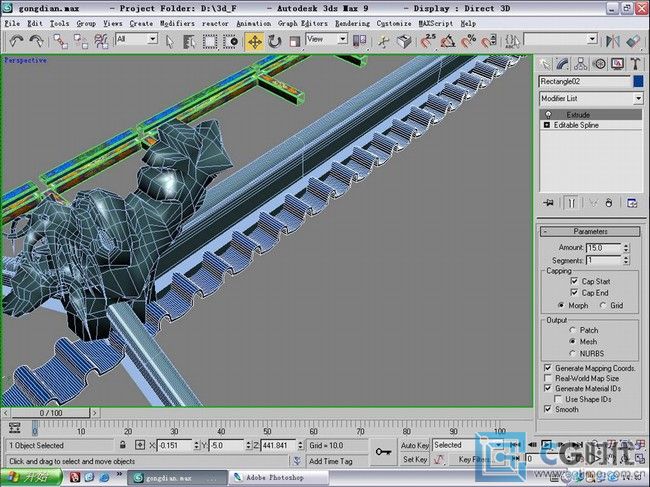
Task: Switch to the Hierarchy command panel
Action: 581,64
